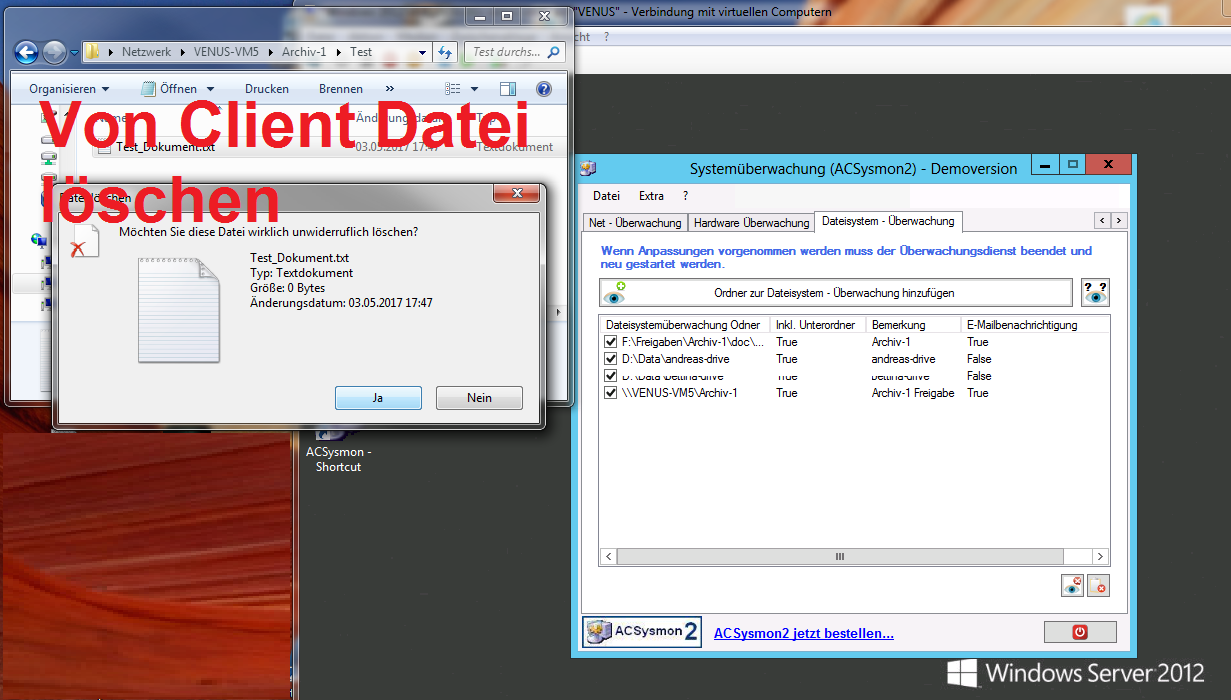Viewport: 1231px width, 700px height.
Task: Click the ACSysmon2 jetzt bestellen link
Action: pos(804,633)
